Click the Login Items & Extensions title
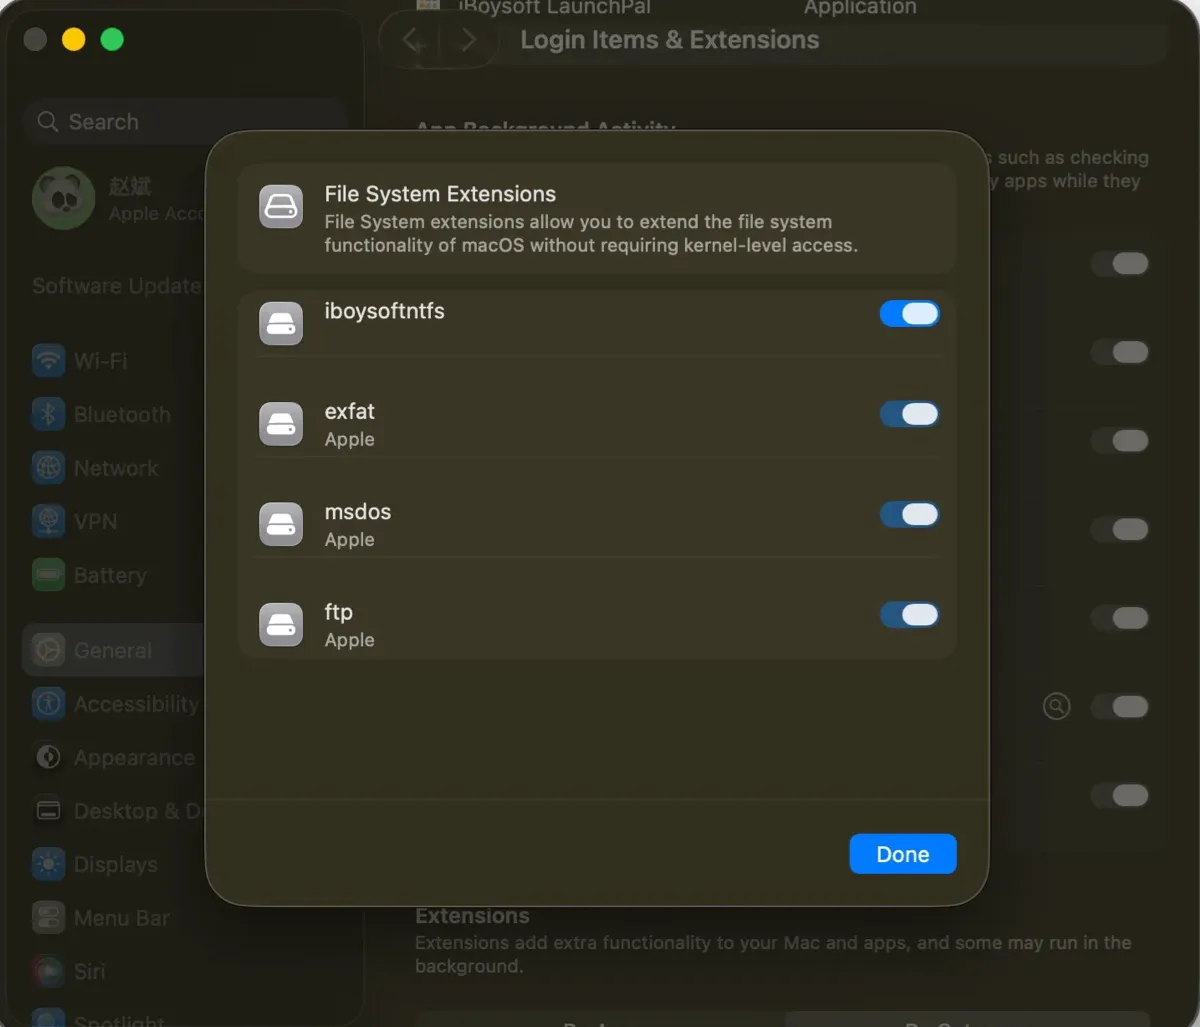 pos(670,40)
